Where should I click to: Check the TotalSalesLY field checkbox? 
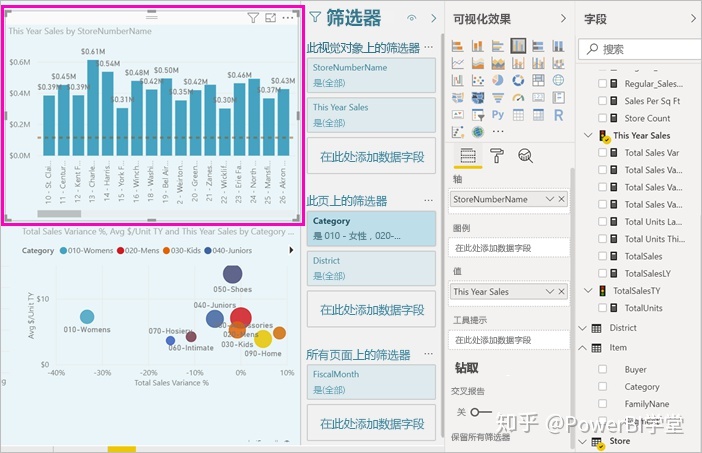click(603, 273)
